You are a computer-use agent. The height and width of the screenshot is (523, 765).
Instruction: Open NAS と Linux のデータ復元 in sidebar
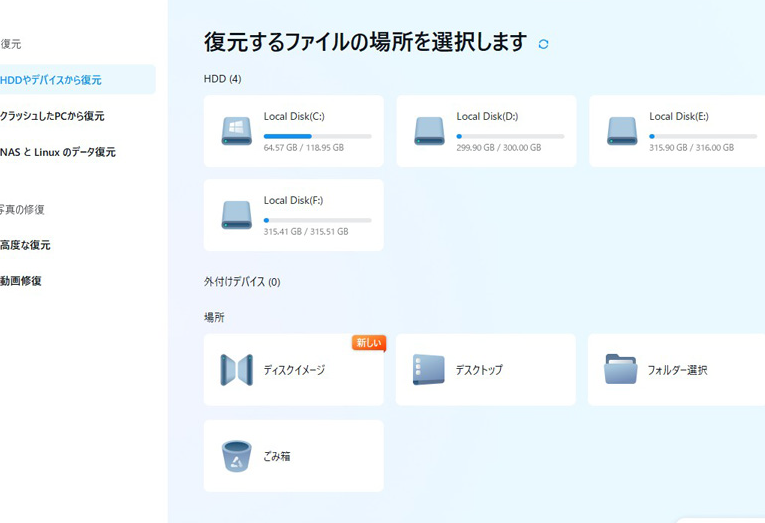click(x=58, y=152)
